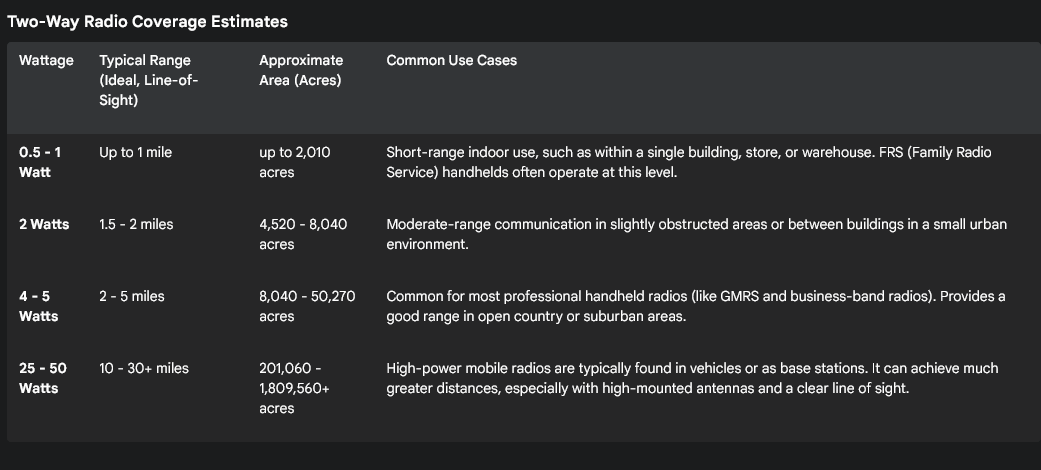The image size is (1041, 470).
Task: Select the "10 - 30+ miles" cell
Action: point(144,369)
